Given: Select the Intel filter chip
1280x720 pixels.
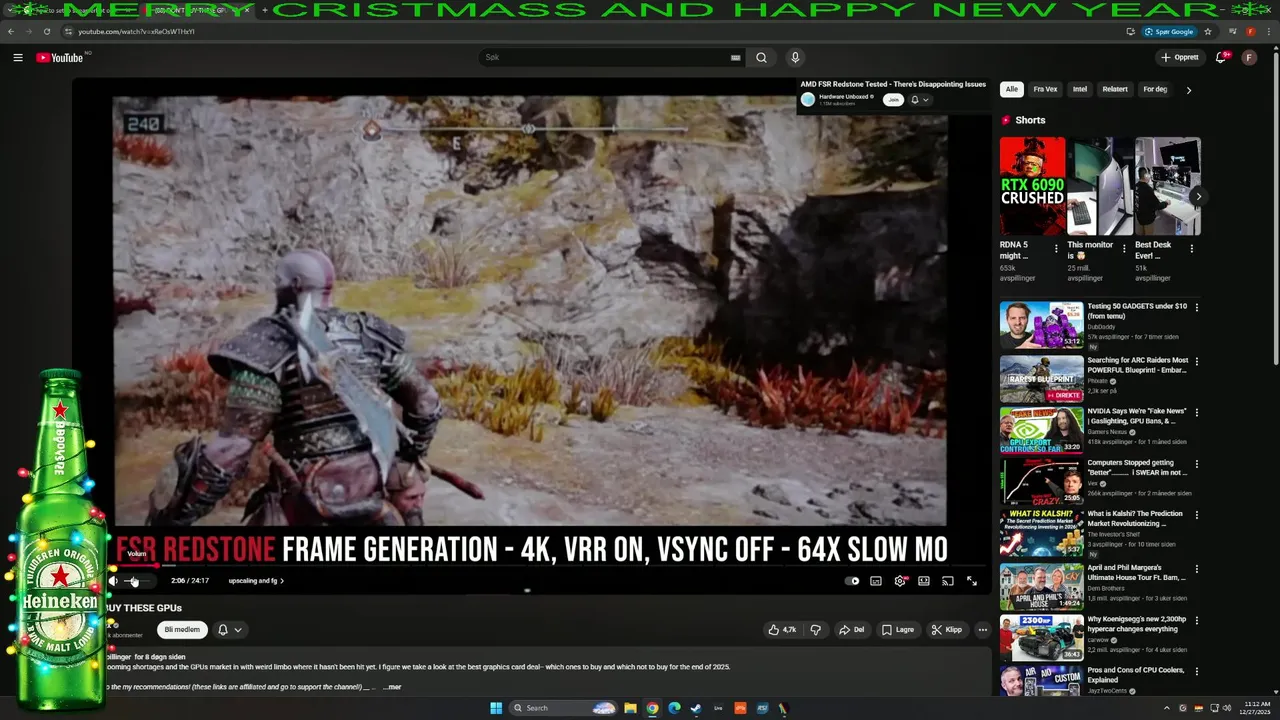Looking at the screenshot, I should pos(1080,89).
